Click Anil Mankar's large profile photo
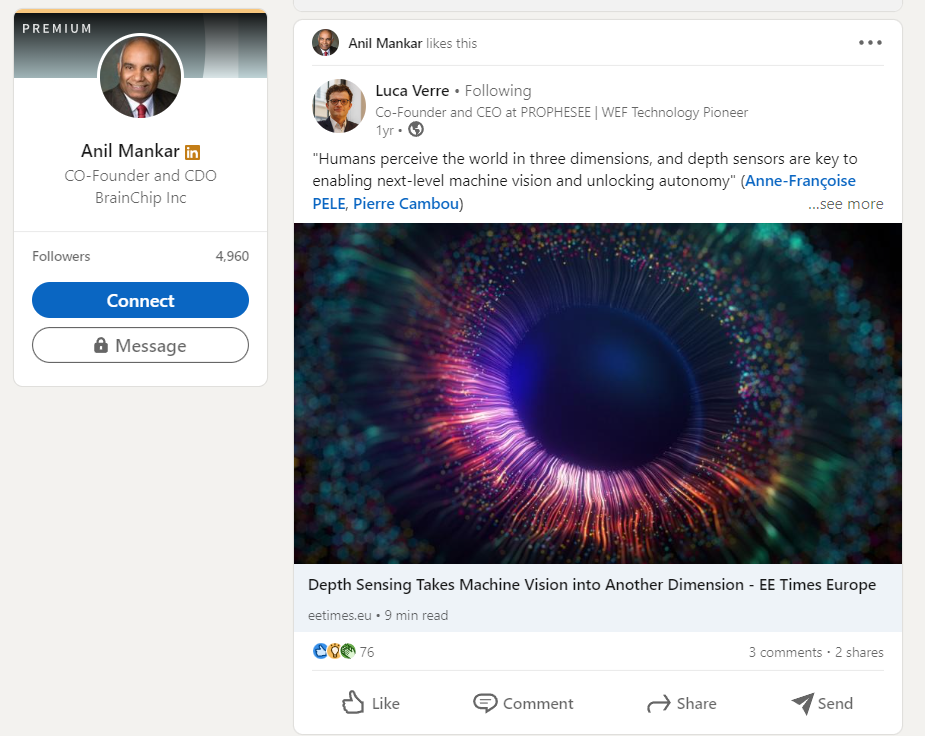This screenshot has width=925, height=736. coord(140,76)
